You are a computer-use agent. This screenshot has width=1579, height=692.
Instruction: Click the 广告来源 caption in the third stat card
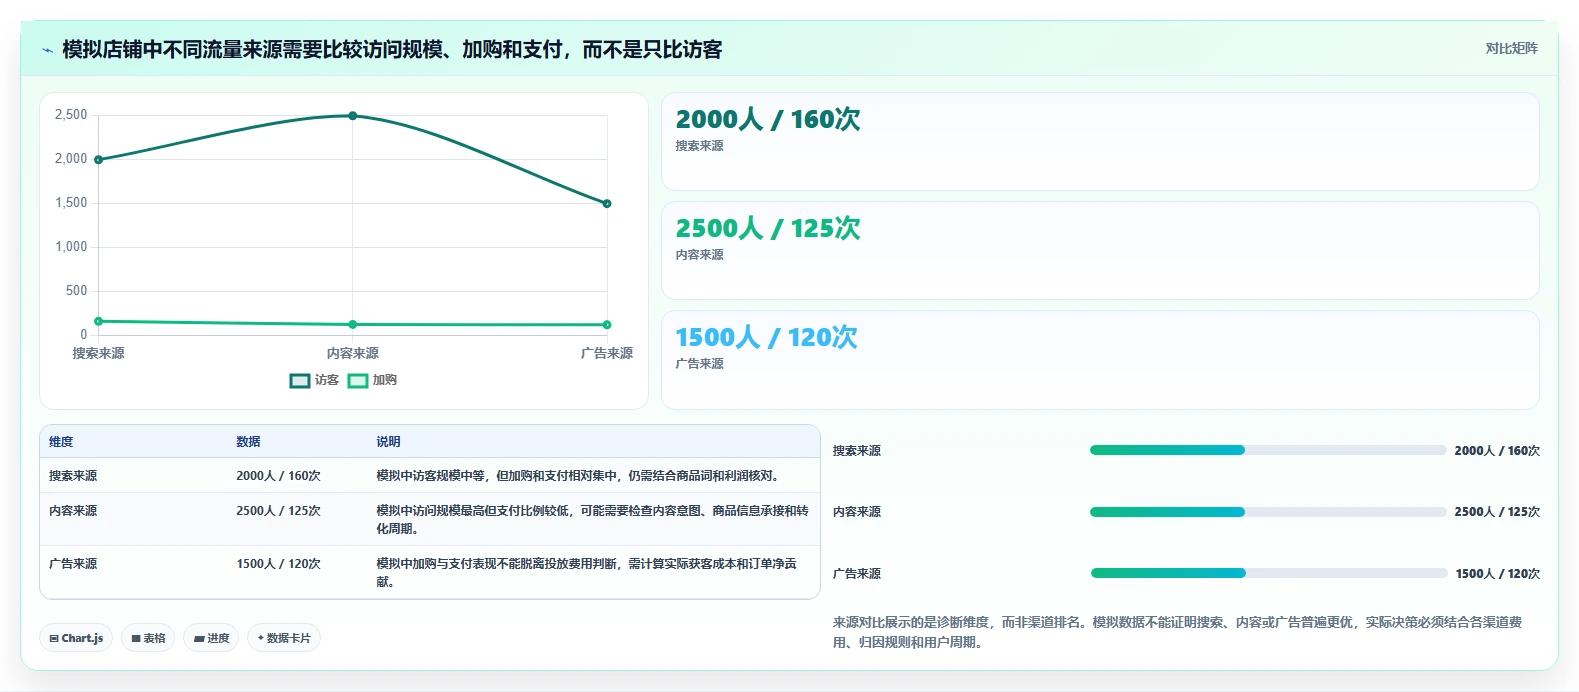[699, 364]
